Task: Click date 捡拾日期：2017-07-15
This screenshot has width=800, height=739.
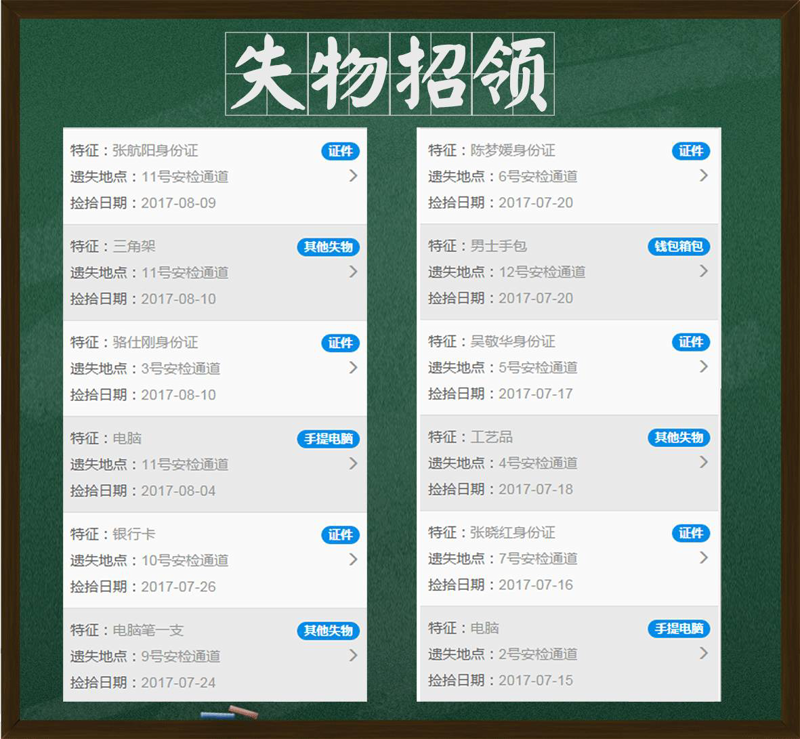Action: (x=501, y=680)
